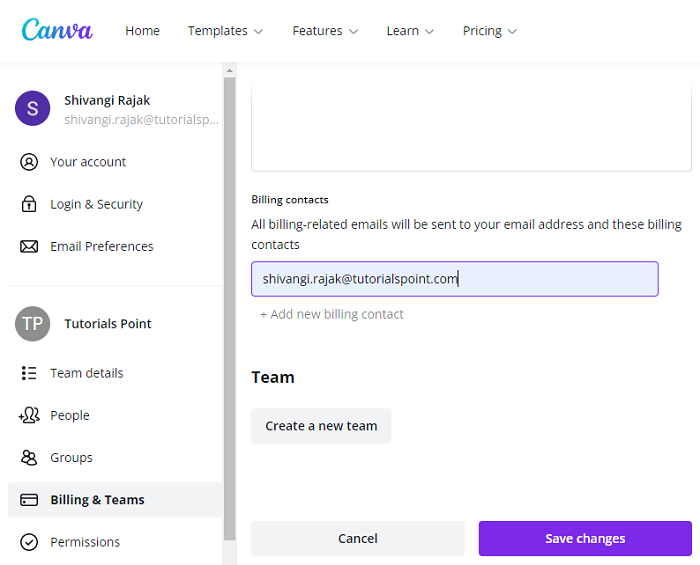Image resolution: width=700 pixels, height=565 pixels.
Task: Click the billing contact email field
Action: click(x=454, y=279)
